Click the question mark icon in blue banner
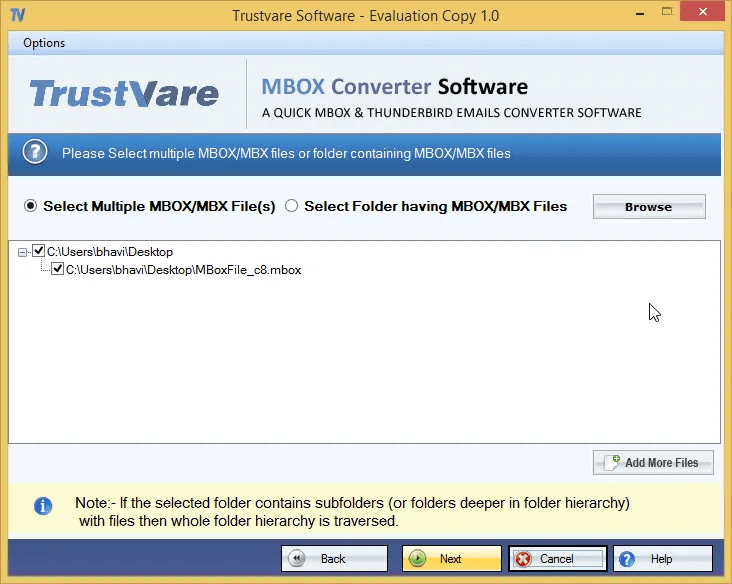The width and height of the screenshot is (732, 584). 35,152
